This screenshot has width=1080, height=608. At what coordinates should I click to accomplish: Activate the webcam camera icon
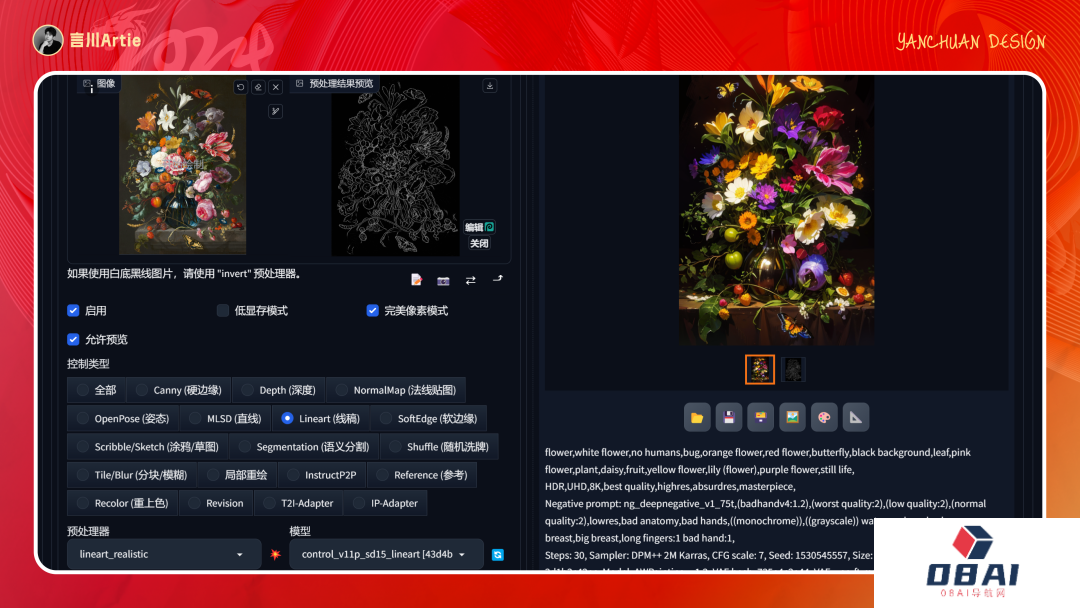click(x=443, y=280)
